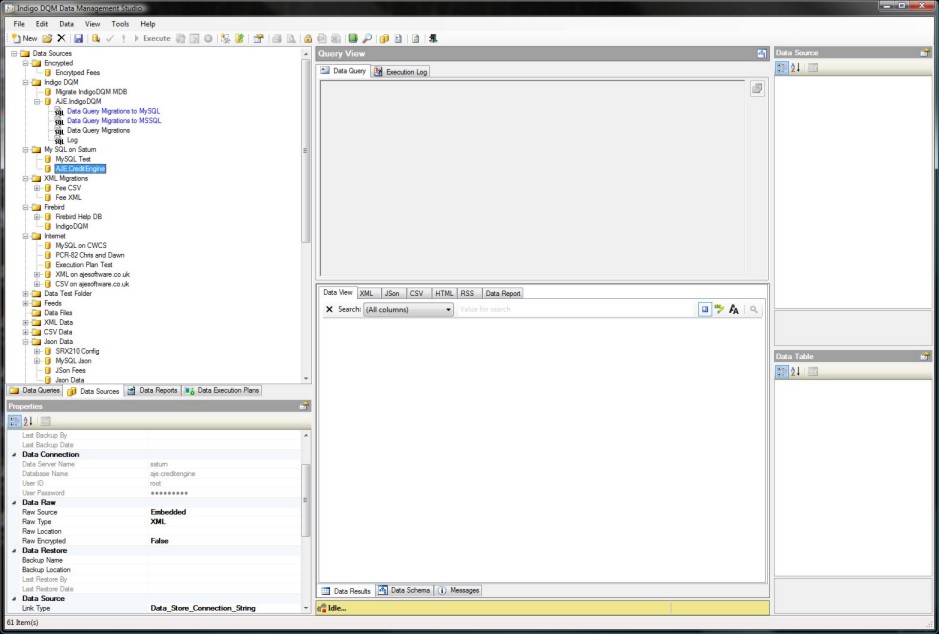This screenshot has height=634, width=939.
Task: Open the Tools menu
Action: click(x=120, y=23)
